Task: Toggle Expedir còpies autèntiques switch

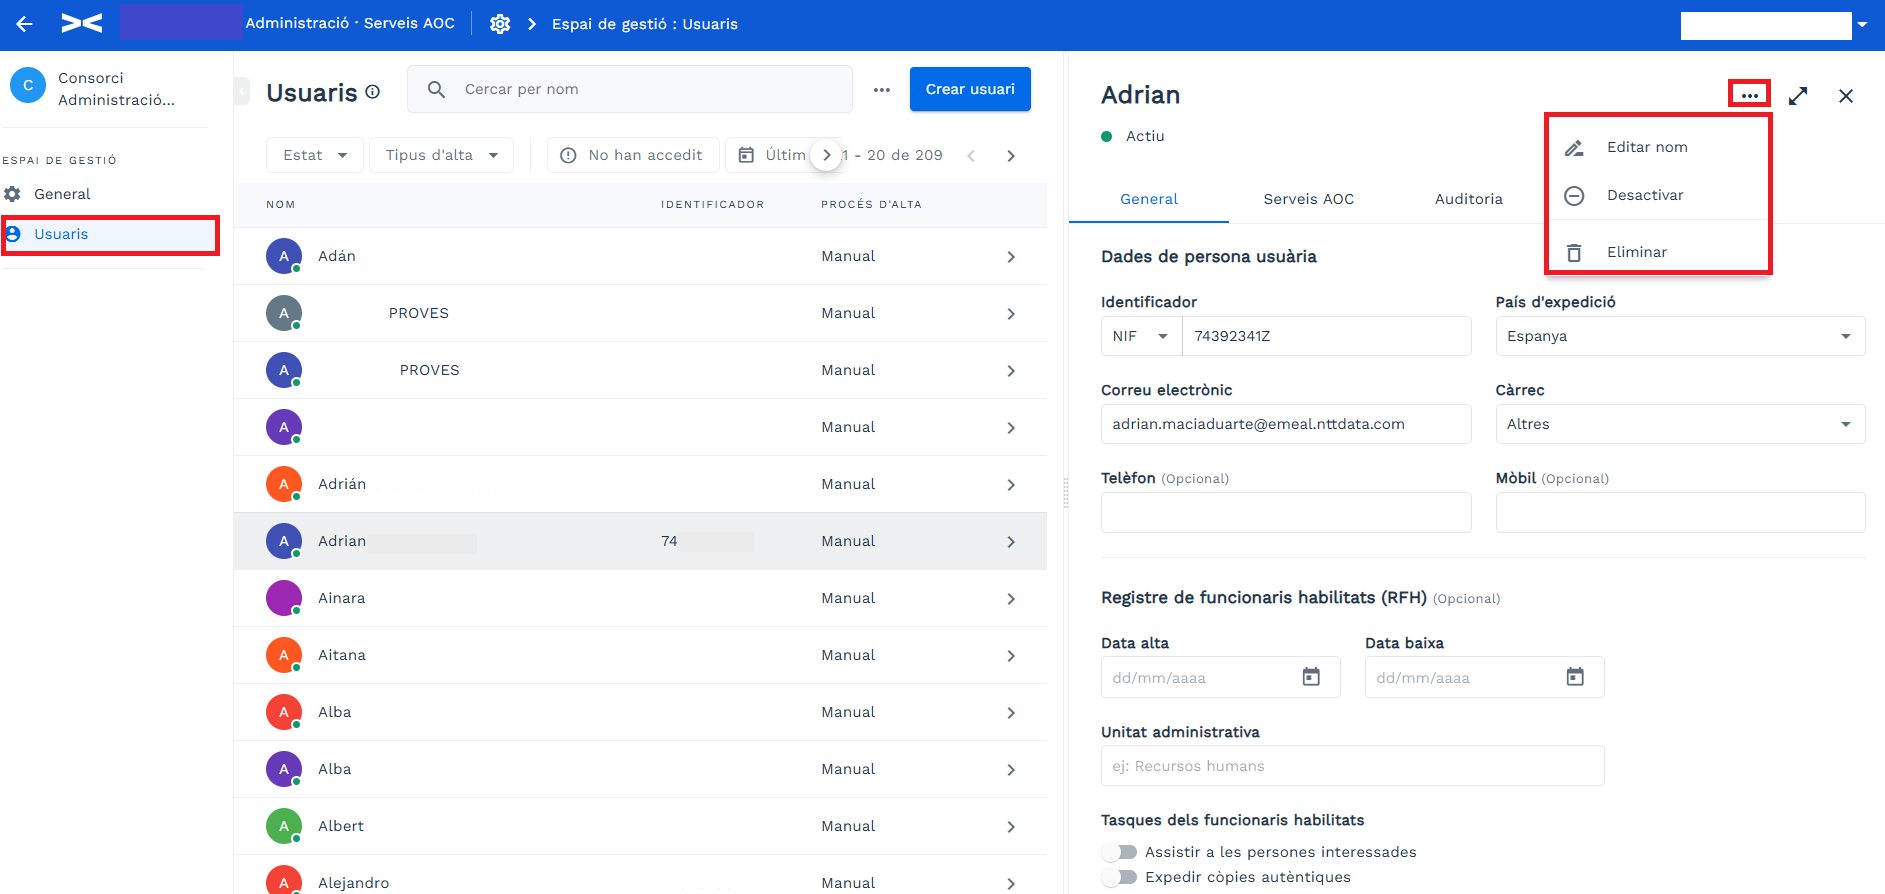Action: click(x=1120, y=877)
